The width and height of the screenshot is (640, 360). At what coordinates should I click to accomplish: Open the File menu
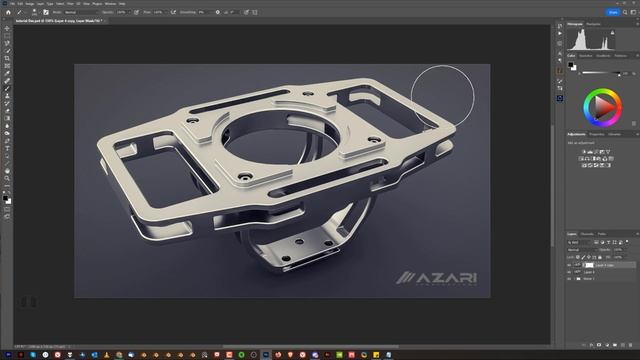(13, 4)
